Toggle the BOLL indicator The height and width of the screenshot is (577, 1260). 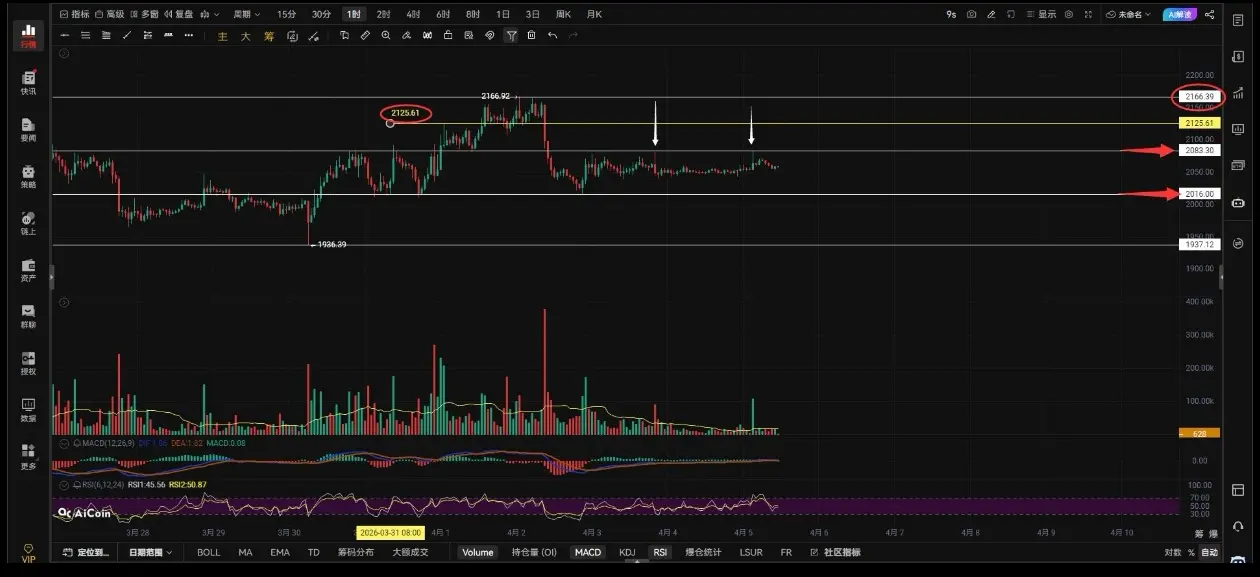(208, 552)
